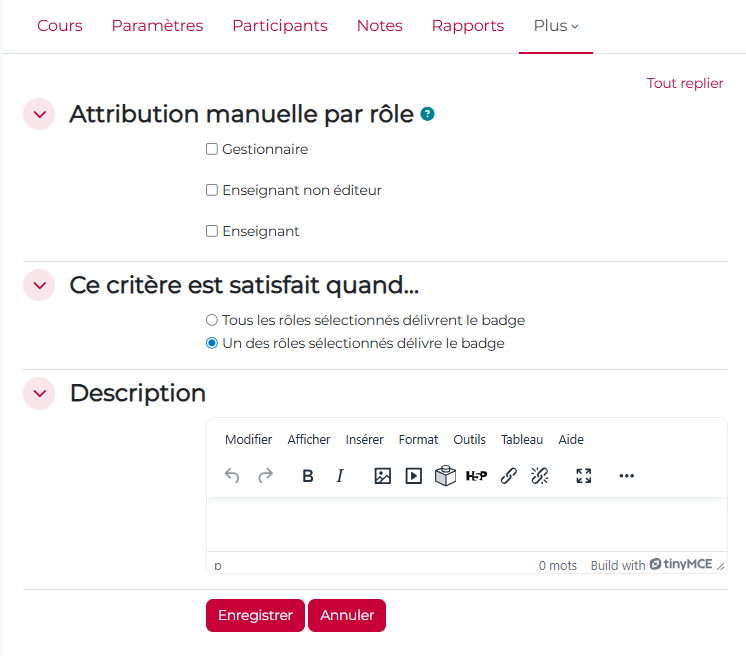Collapse the Description section
746x656 pixels.
pyautogui.click(x=39, y=394)
